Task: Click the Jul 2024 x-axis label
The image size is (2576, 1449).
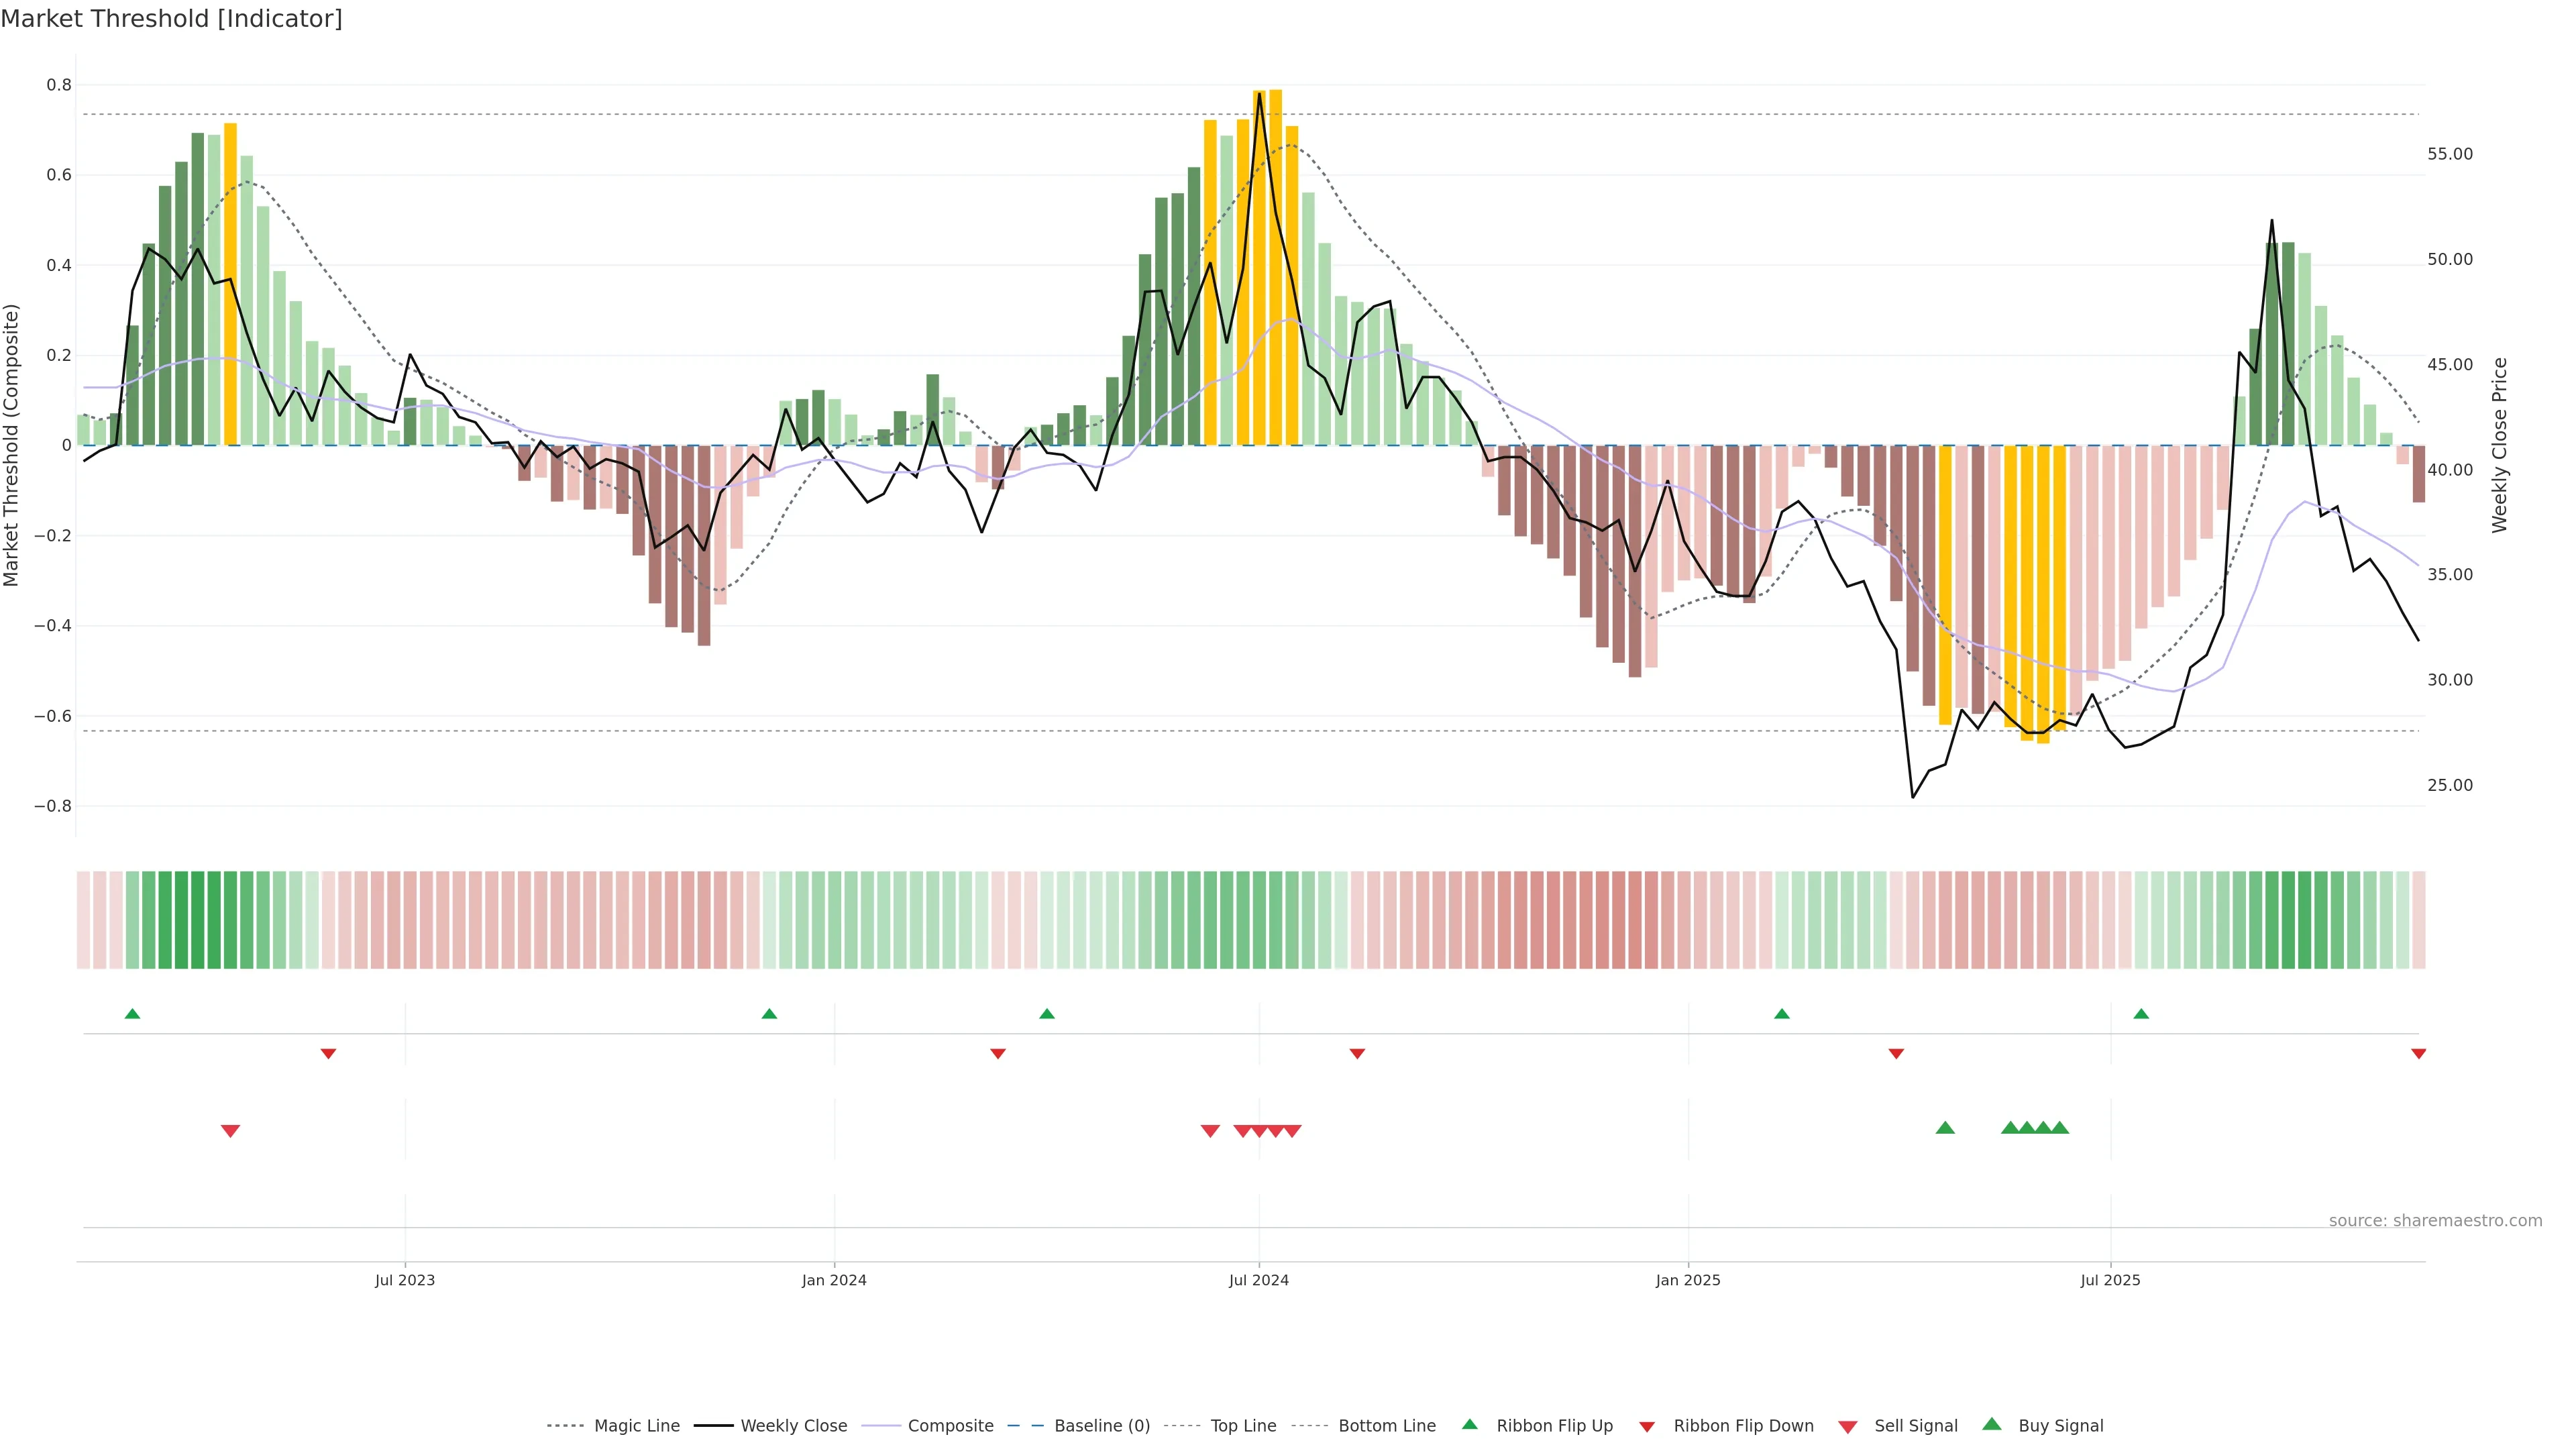Action: tap(1258, 1280)
